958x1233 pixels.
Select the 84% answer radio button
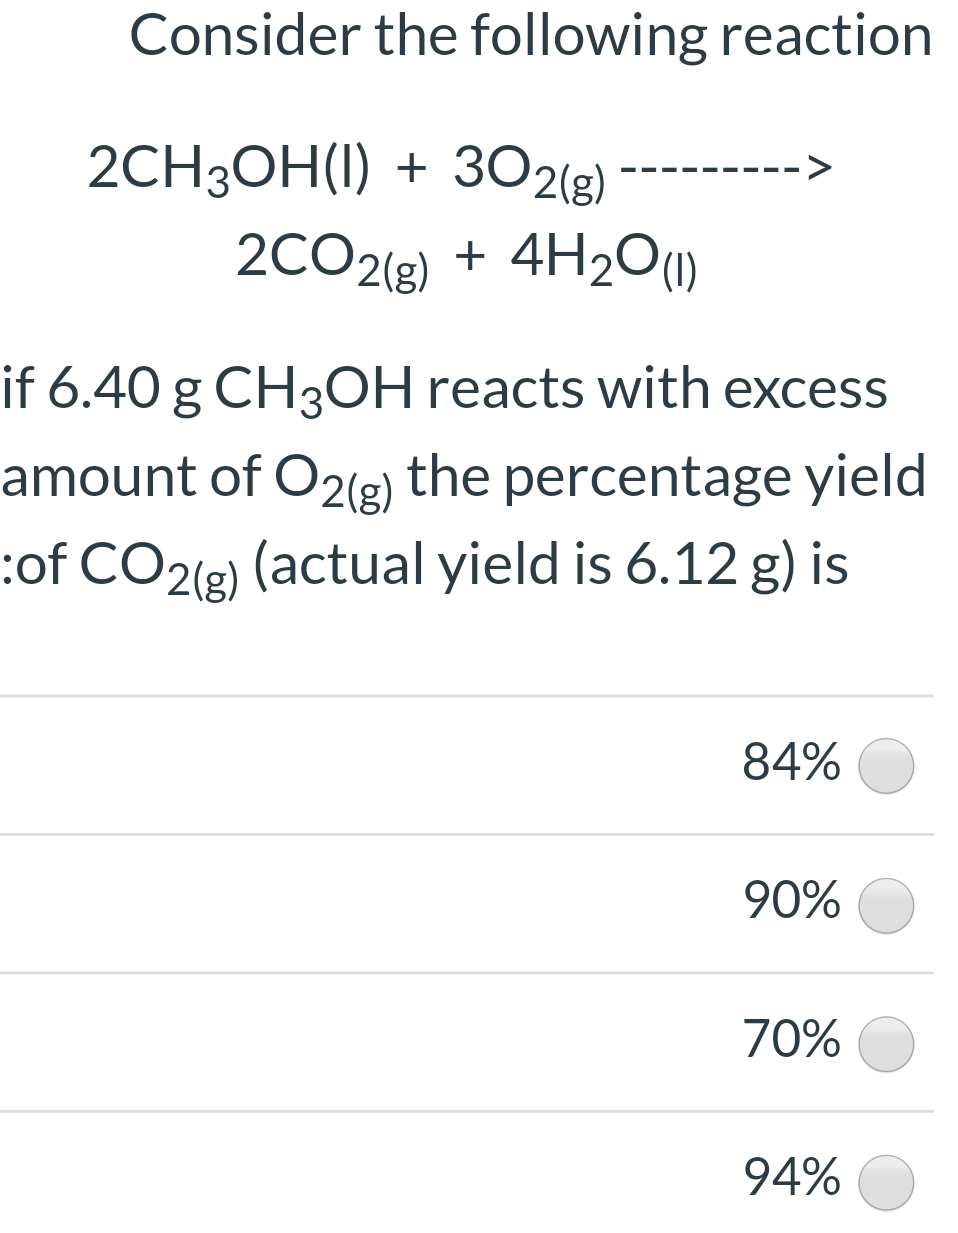pos(886,765)
